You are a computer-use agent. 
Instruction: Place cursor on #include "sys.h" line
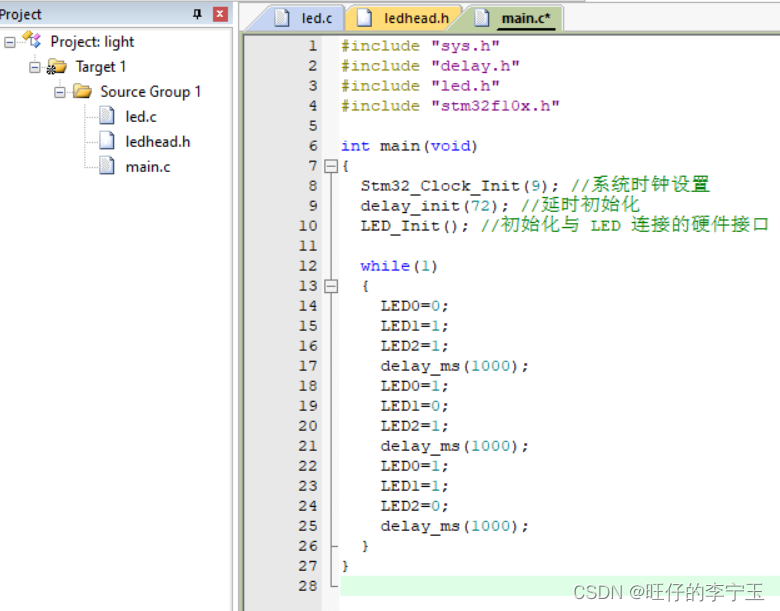(x=420, y=46)
